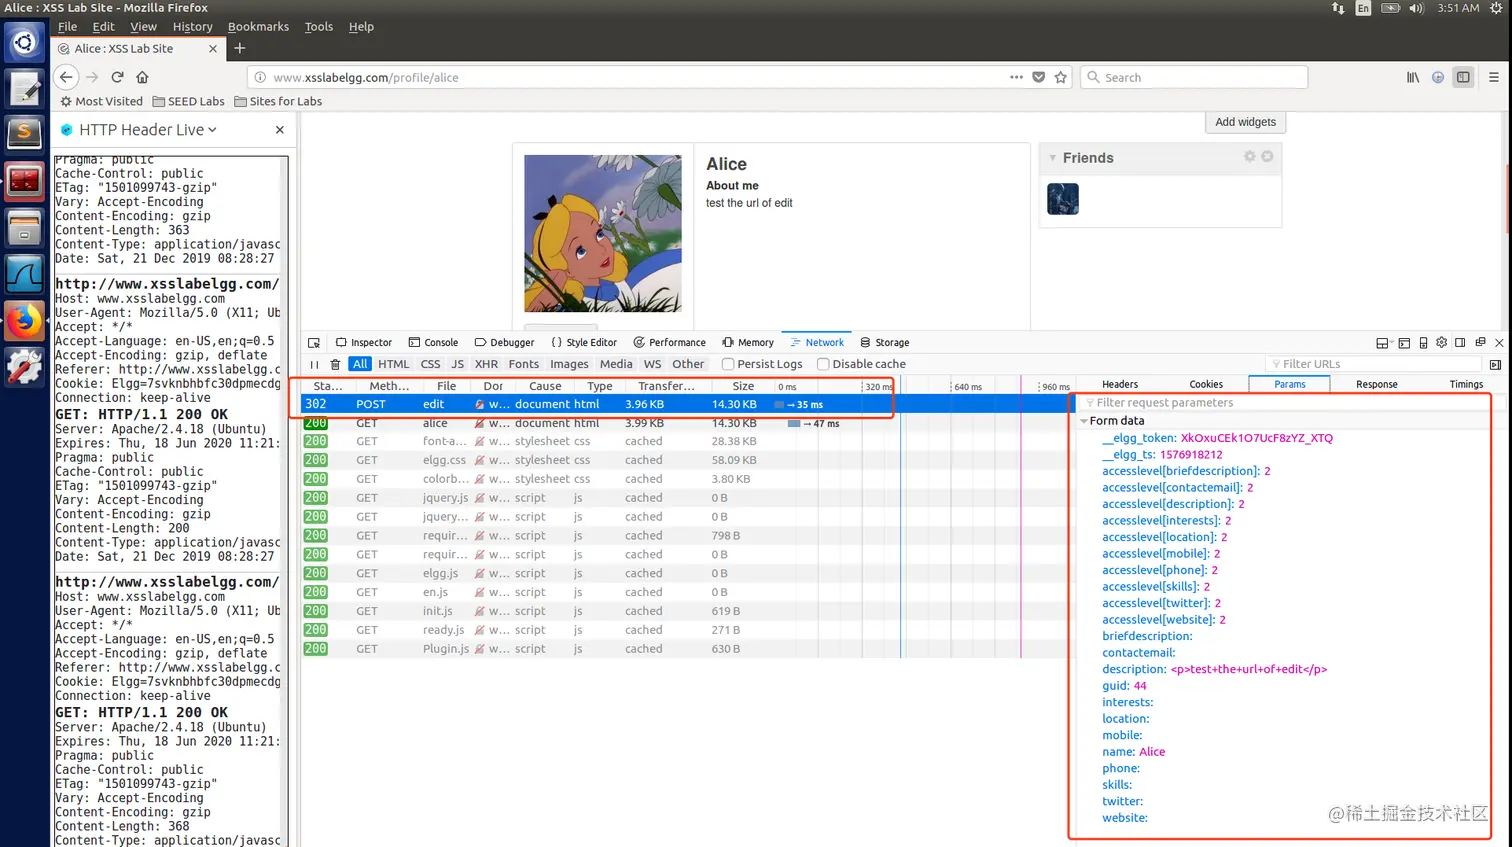Filter requests by WS
Screen dimensions: 1512x847
(x=652, y=364)
